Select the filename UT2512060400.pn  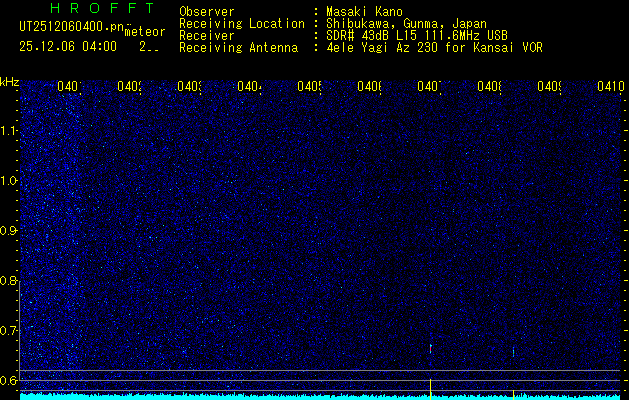pos(71,27)
